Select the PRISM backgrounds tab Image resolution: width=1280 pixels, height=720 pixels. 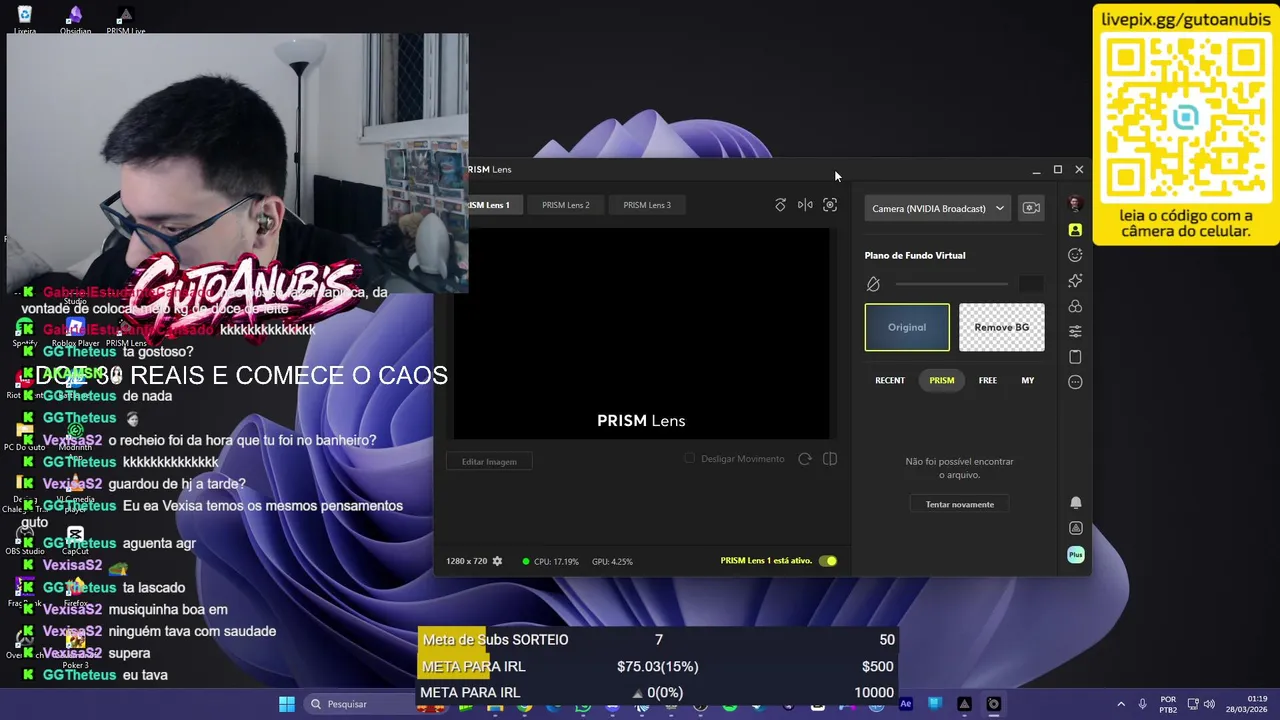942,380
